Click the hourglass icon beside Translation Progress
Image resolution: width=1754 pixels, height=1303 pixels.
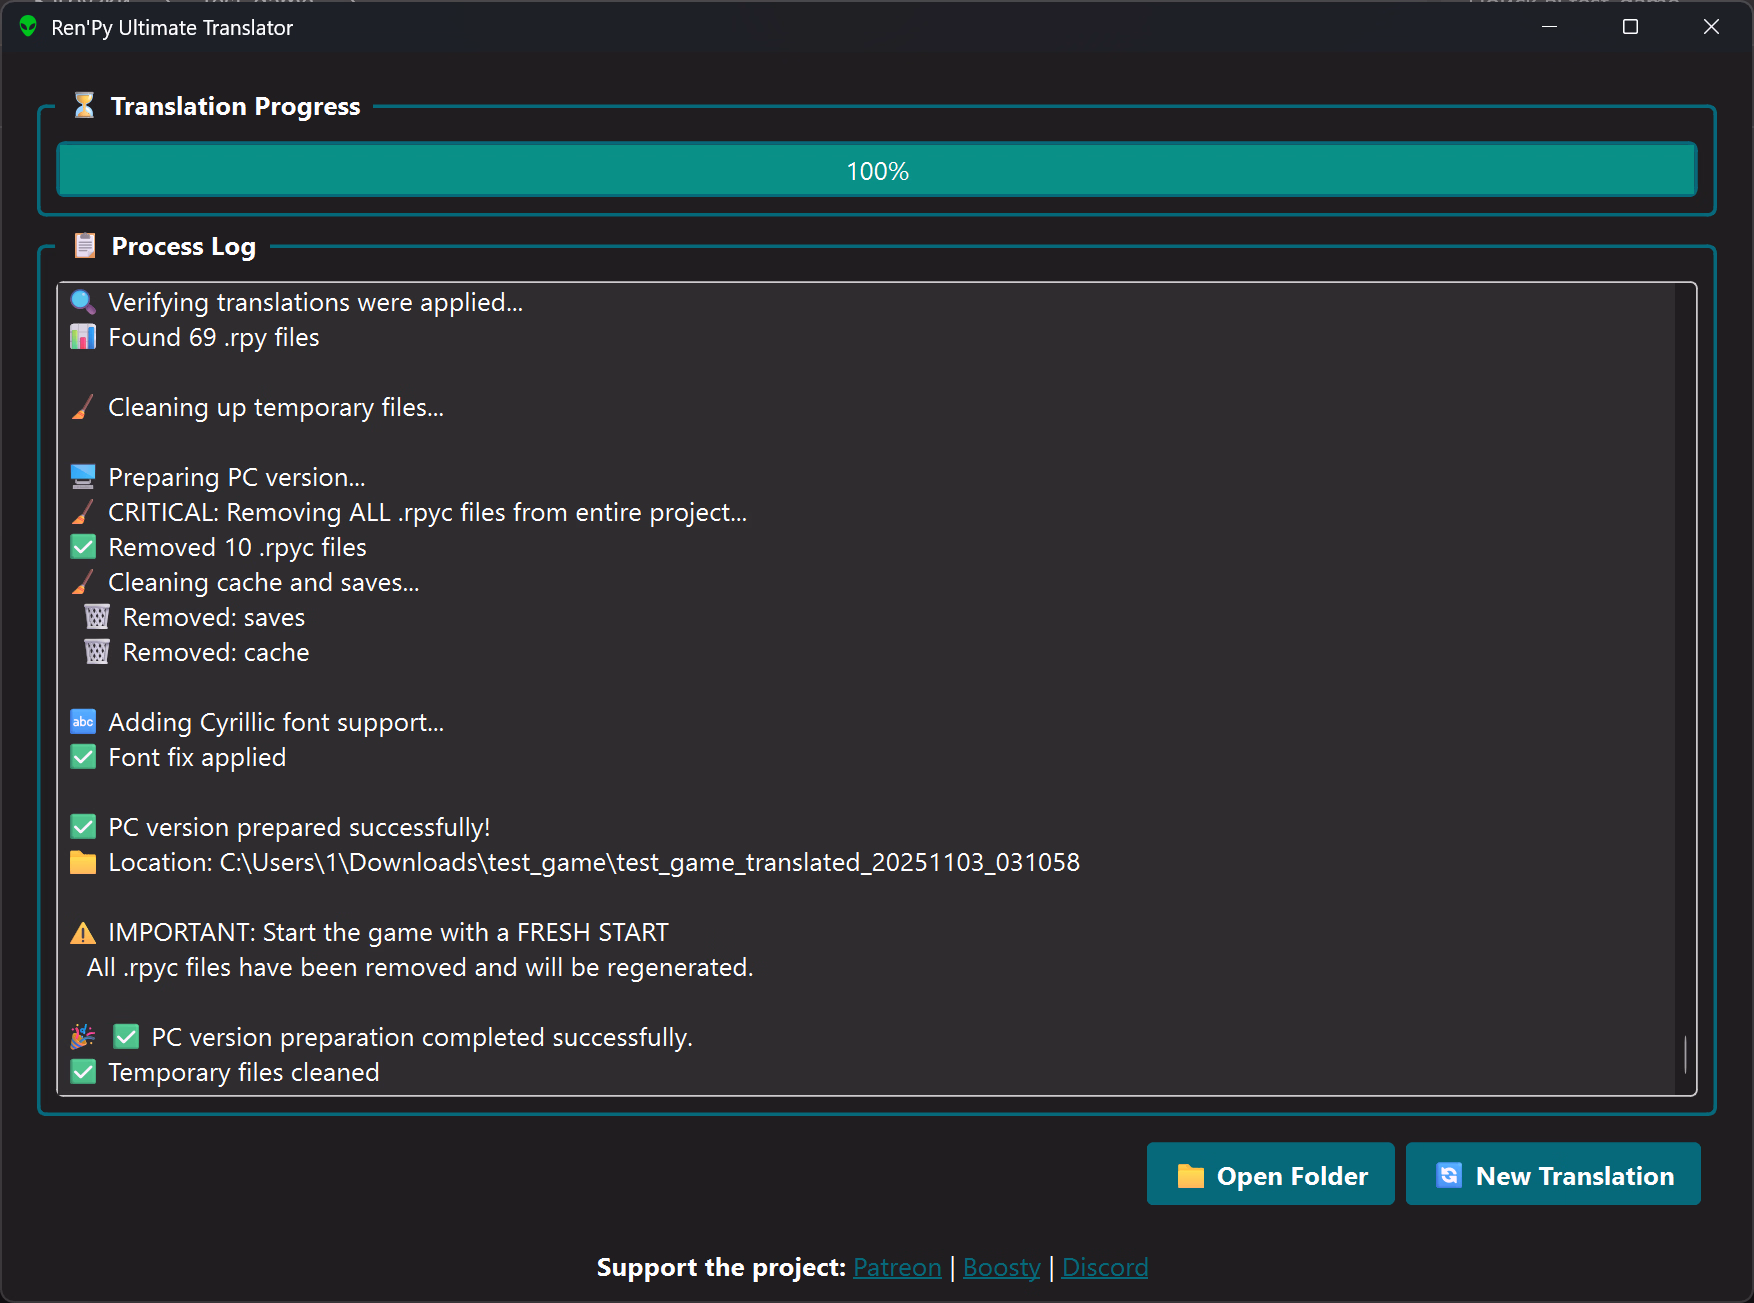84,106
